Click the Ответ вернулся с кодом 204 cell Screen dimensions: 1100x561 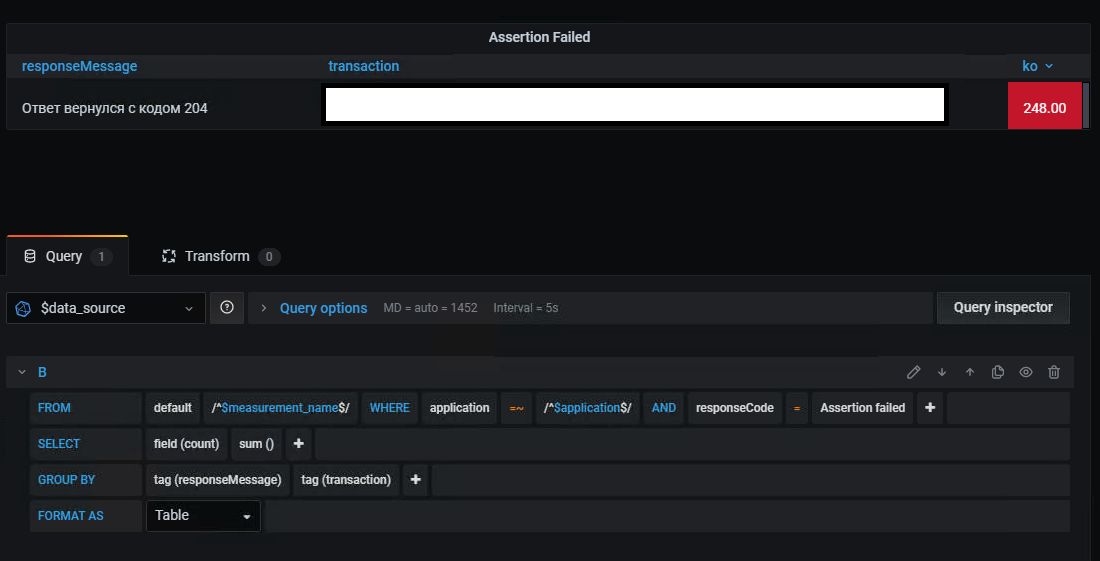tap(114, 108)
